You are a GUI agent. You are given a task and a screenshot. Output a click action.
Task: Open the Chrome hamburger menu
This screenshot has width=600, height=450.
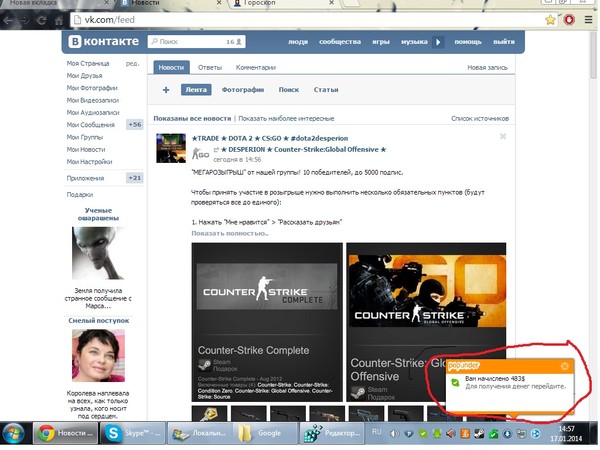[x=589, y=20]
